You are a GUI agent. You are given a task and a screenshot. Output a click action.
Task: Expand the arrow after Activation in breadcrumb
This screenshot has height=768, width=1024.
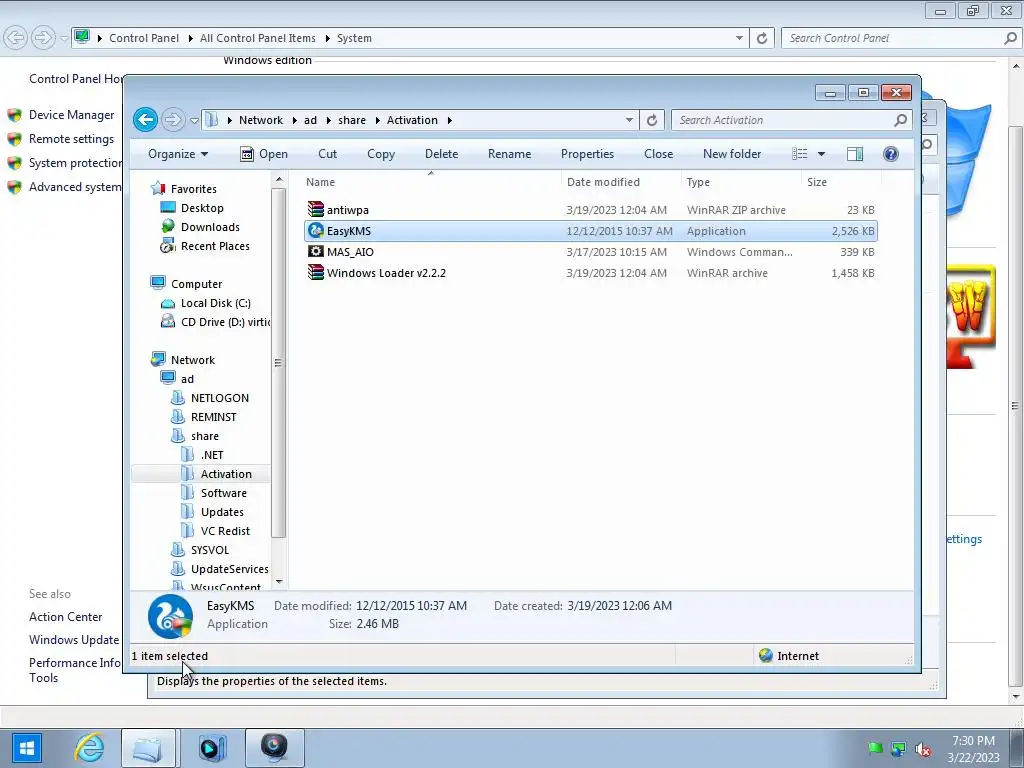coord(449,120)
